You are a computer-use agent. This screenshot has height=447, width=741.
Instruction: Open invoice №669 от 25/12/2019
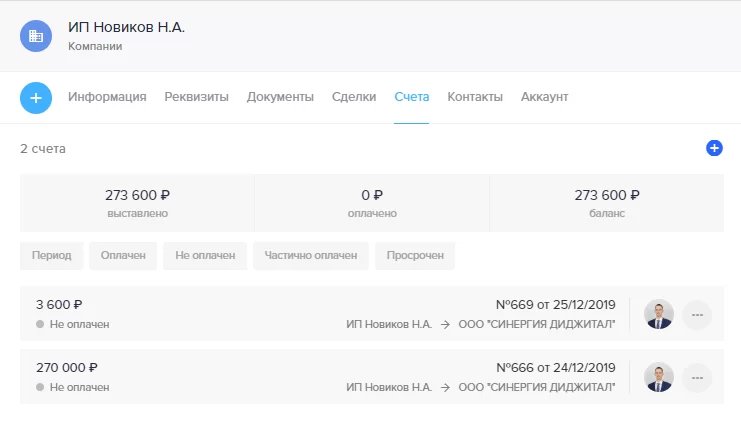coord(555,305)
